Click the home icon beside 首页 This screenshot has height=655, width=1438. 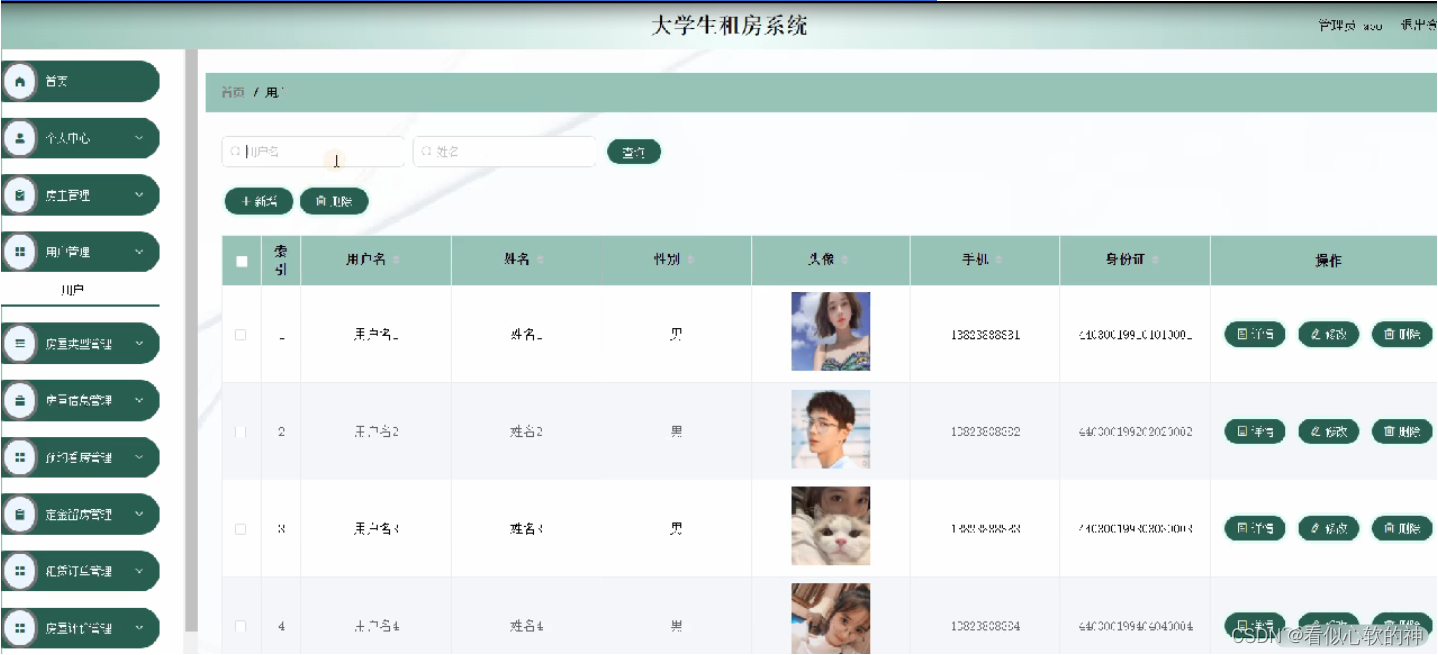(x=20, y=81)
